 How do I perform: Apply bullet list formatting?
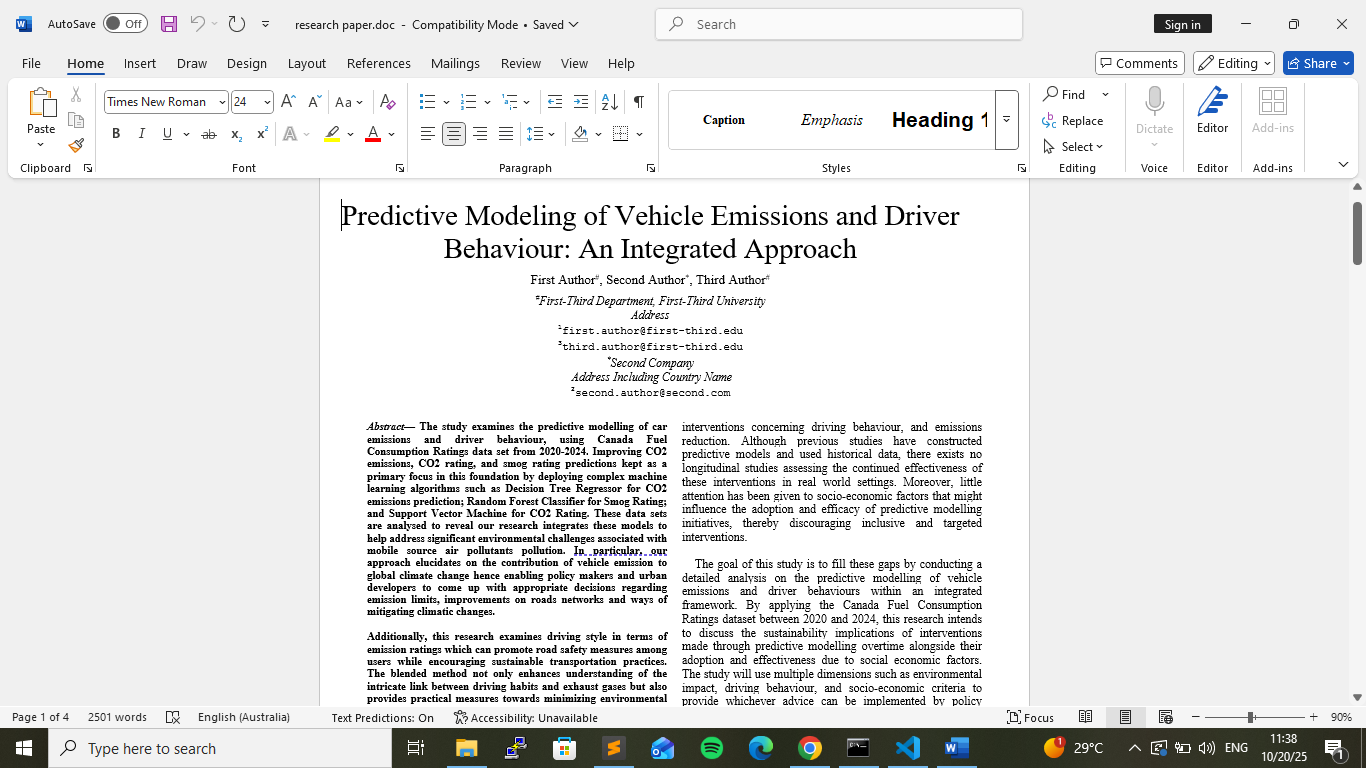coord(428,102)
